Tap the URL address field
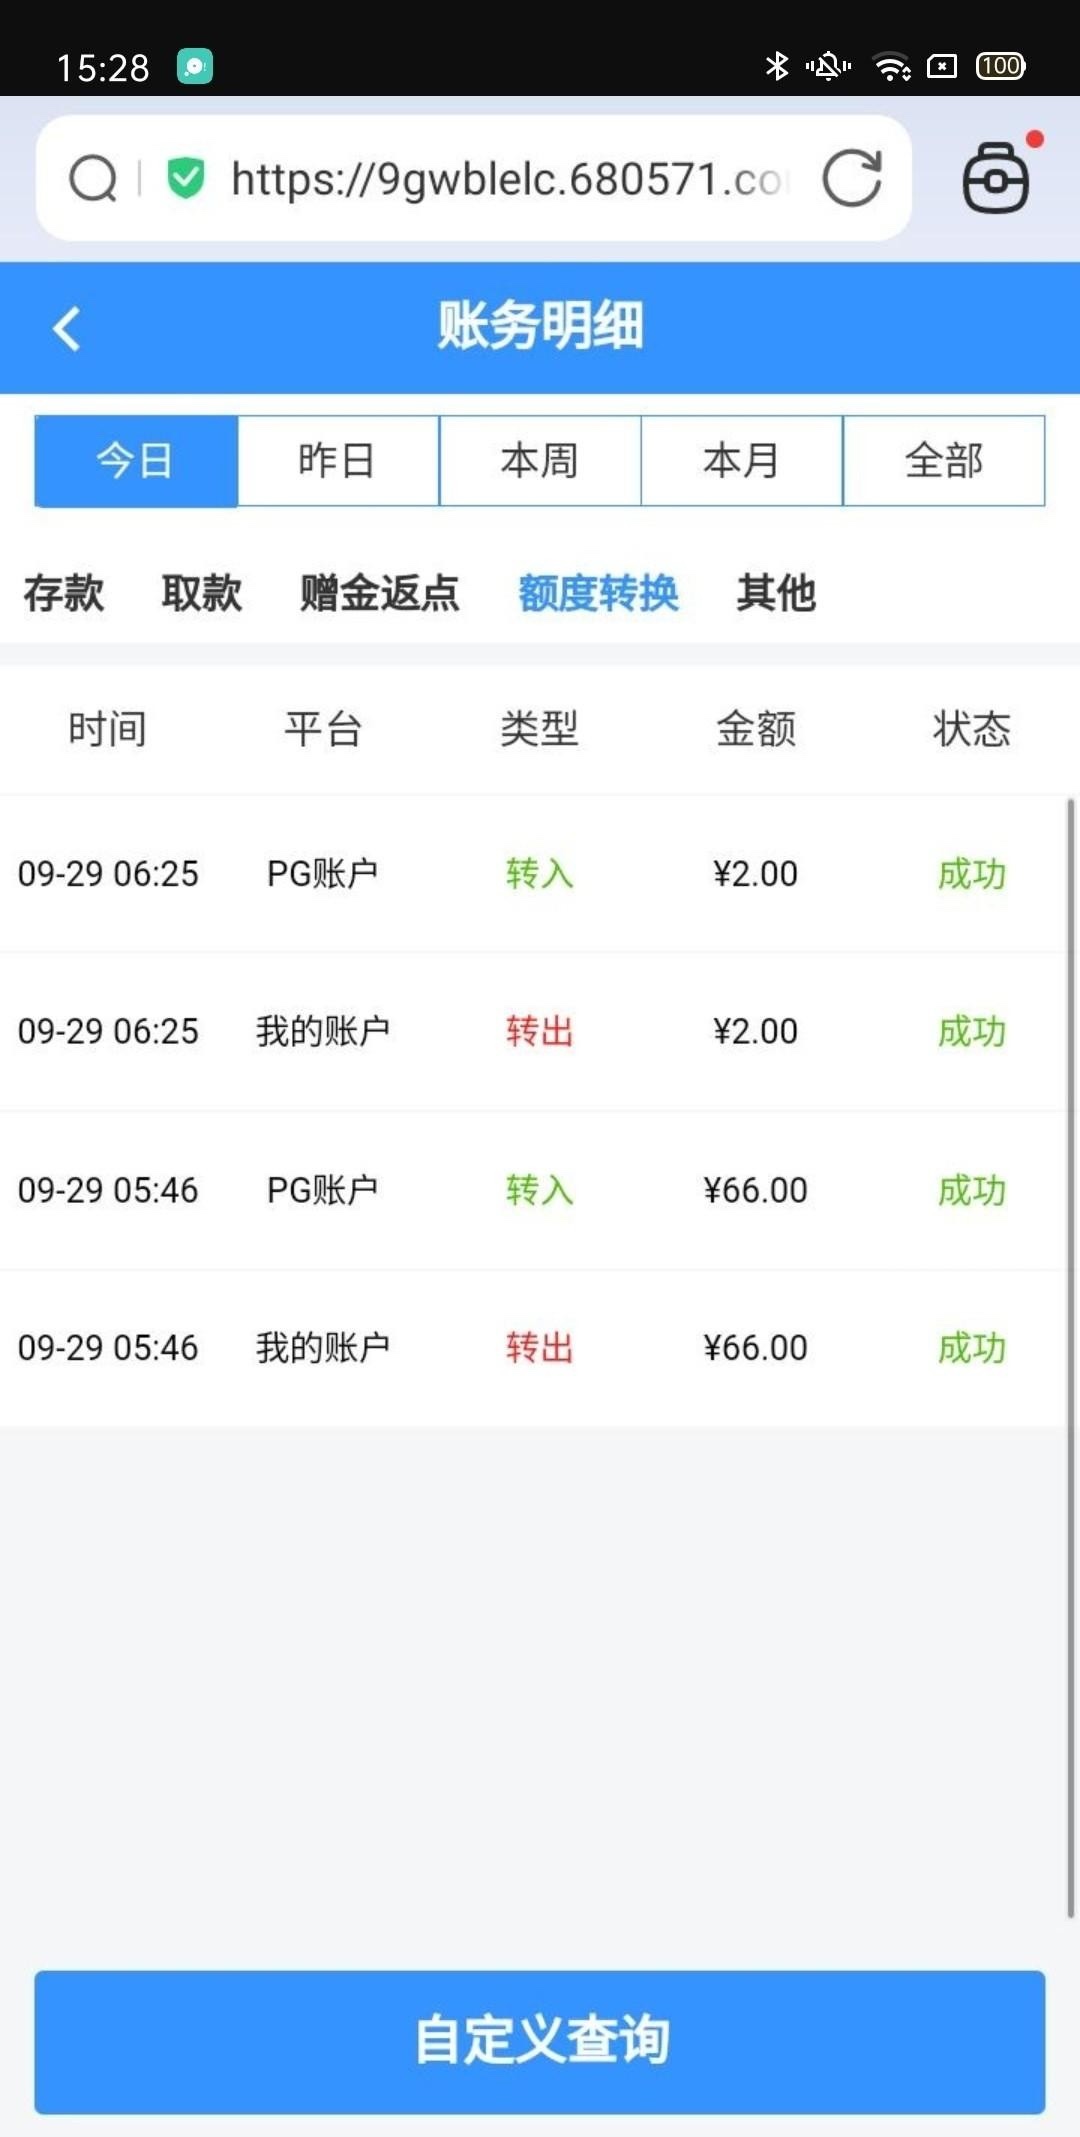The width and height of the screenshot is (1080, 2137). [505, 179]
